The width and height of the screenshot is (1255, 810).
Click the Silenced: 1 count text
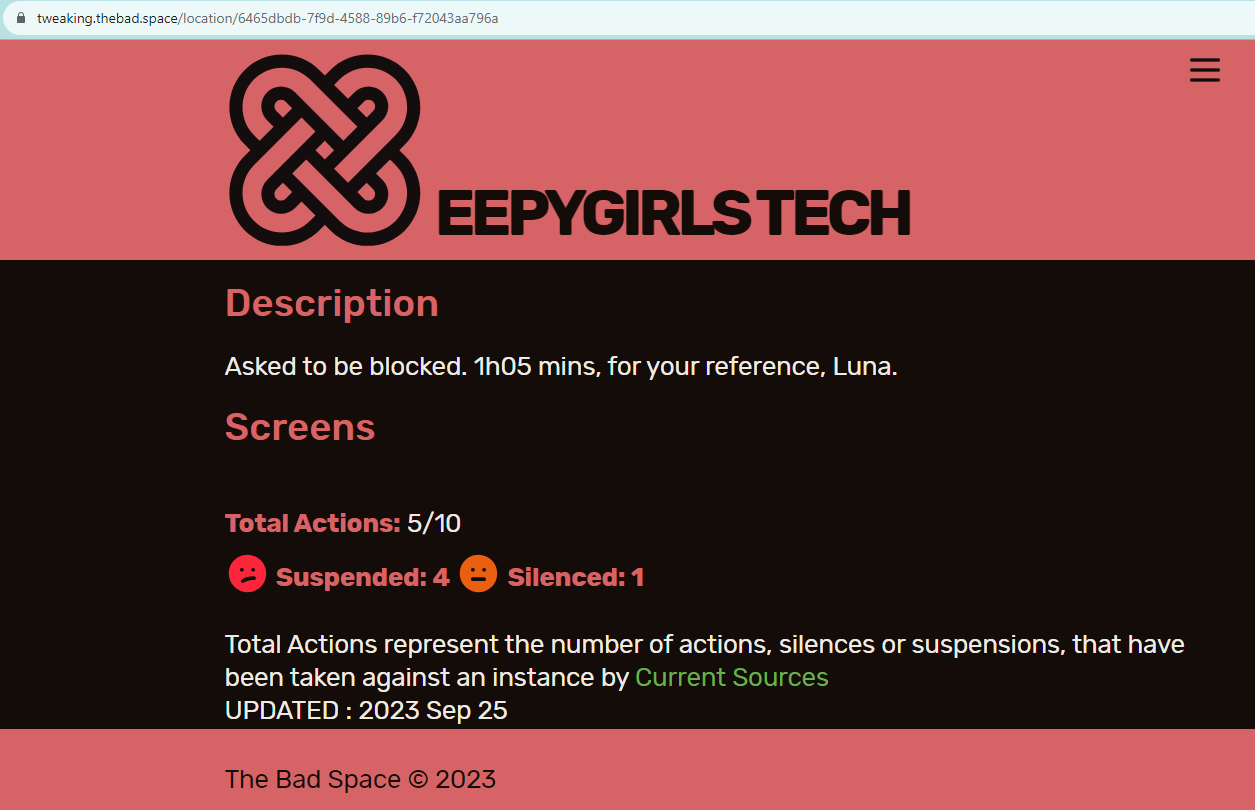[576, 577]
